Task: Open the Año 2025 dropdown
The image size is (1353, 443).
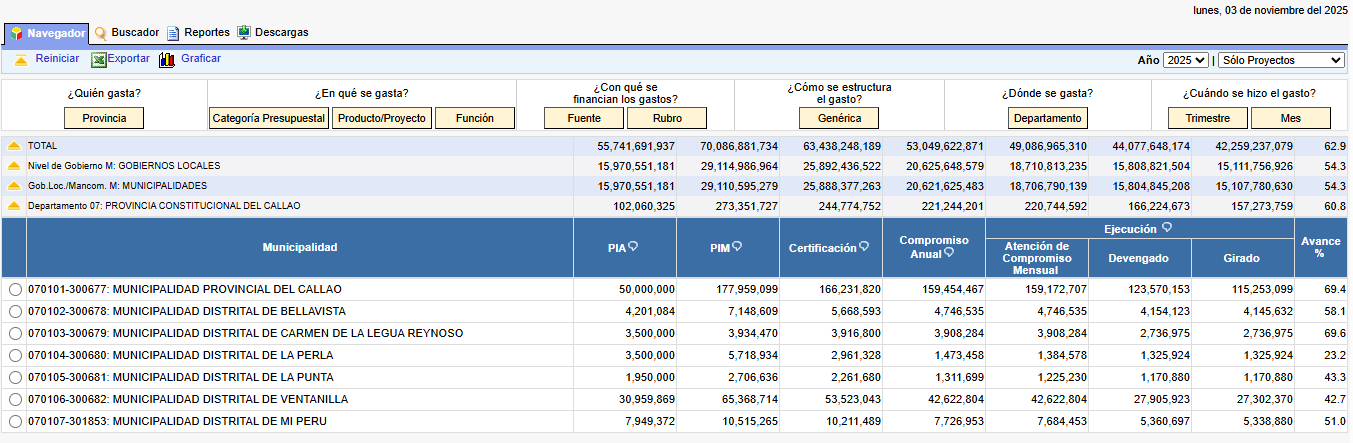Action: (x=1185, y=60)
